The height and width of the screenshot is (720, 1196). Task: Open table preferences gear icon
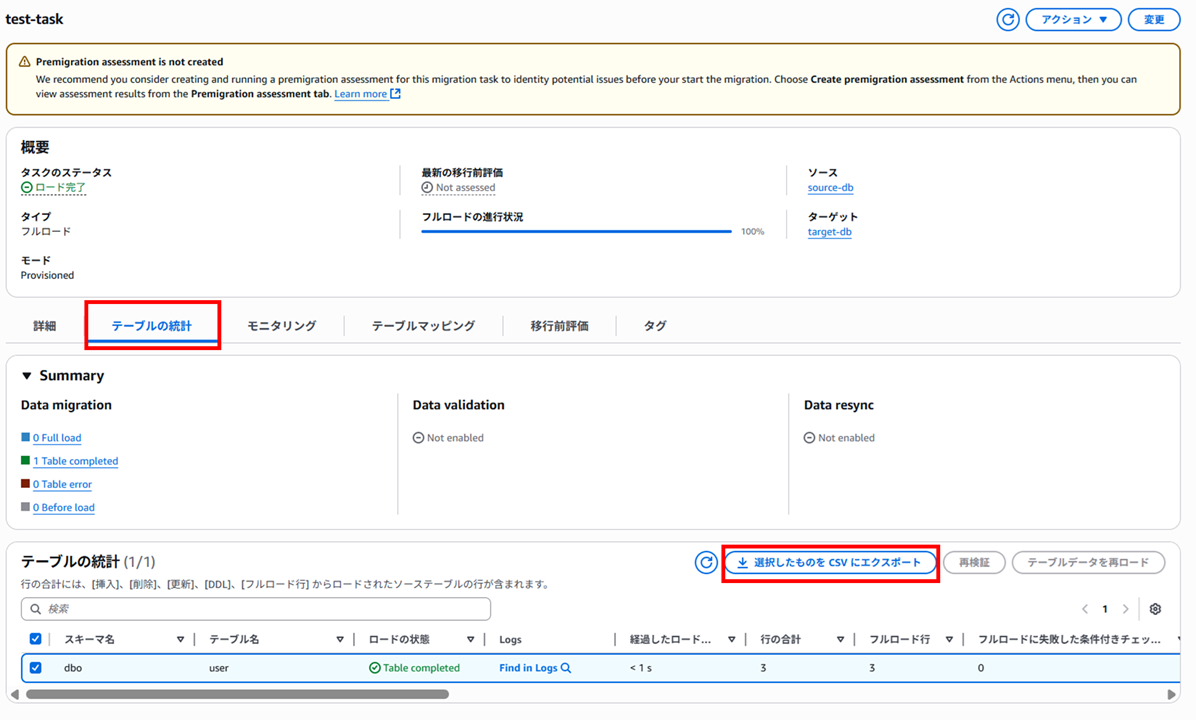[1155, 609]
